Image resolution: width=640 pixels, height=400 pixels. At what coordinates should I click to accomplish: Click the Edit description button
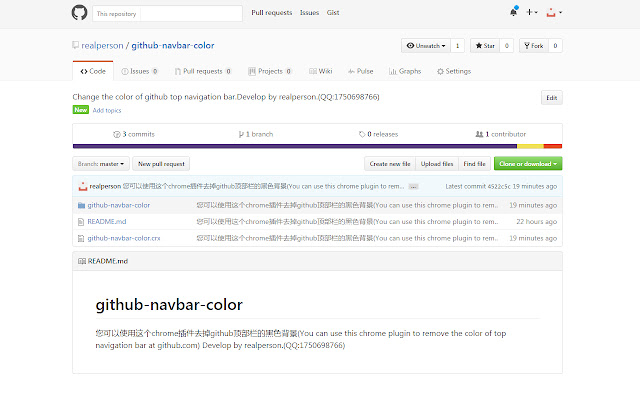pyautogui.click(x=551, y=98)
